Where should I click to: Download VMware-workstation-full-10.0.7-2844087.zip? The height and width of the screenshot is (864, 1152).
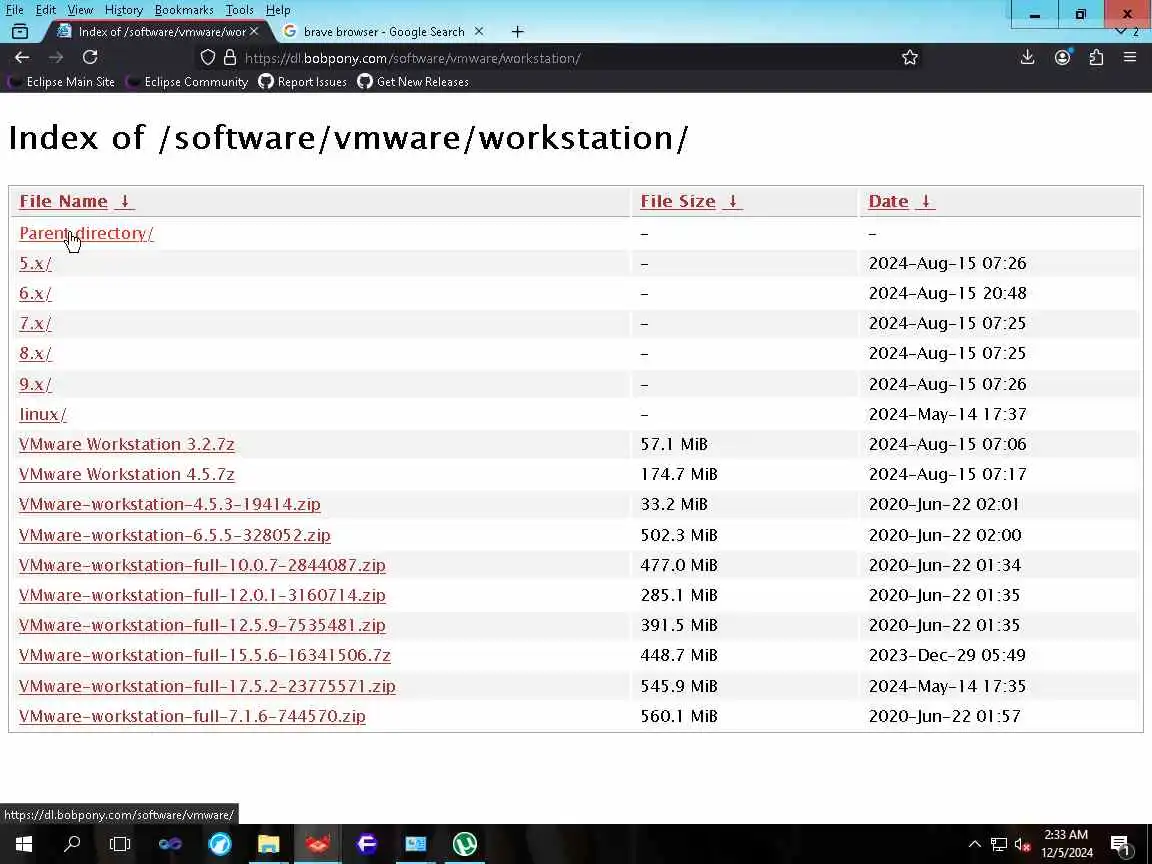point(202,565)
